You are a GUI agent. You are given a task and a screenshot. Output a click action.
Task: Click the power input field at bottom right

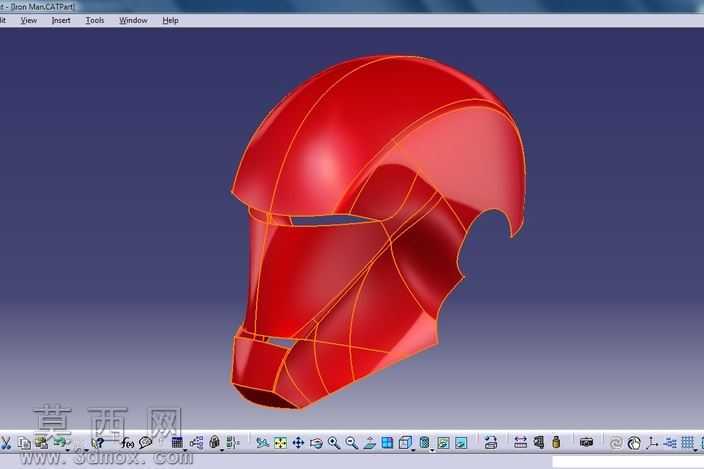point(628,462)
